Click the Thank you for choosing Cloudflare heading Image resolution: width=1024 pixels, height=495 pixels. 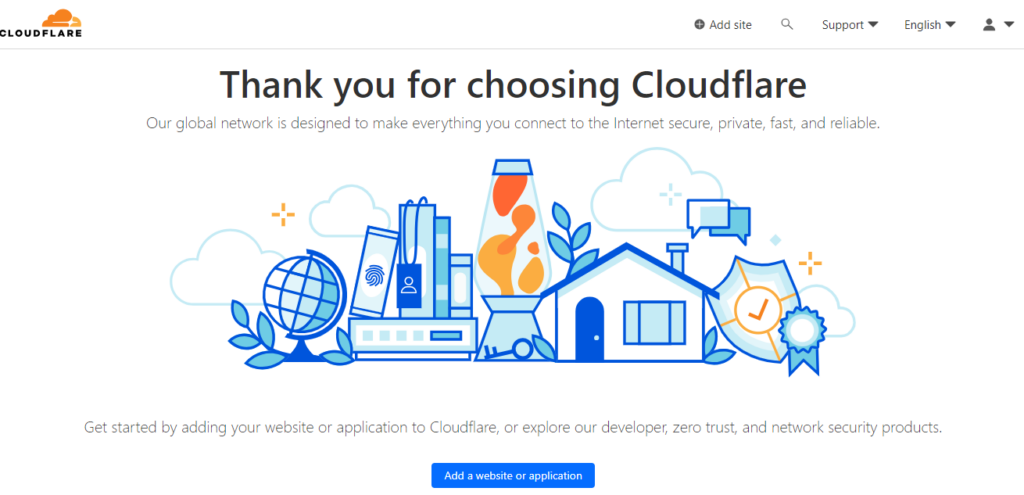512,85
